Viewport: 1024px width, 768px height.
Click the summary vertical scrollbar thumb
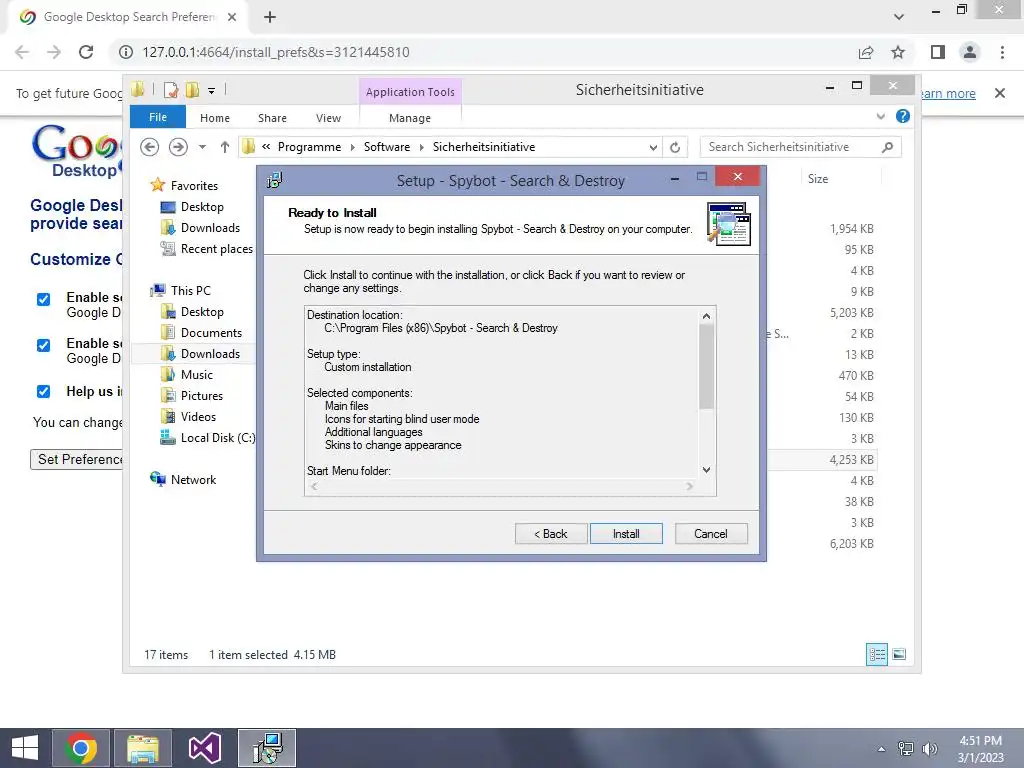[706, 366]
